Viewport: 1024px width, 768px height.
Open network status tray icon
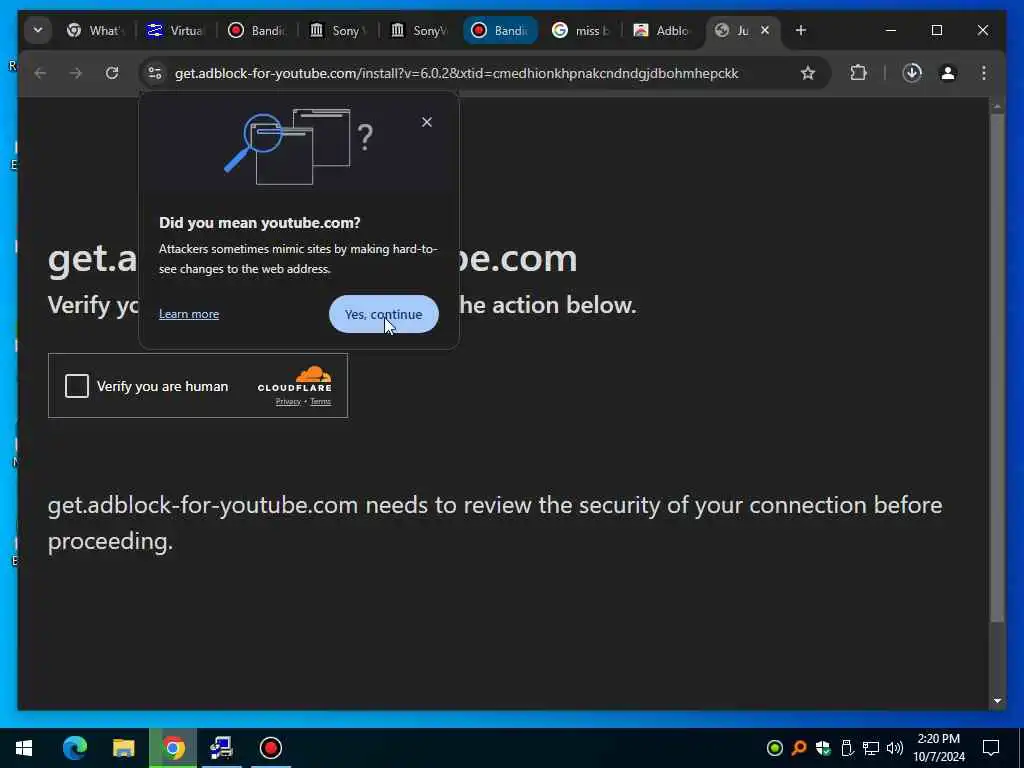(x=871, y=748)
